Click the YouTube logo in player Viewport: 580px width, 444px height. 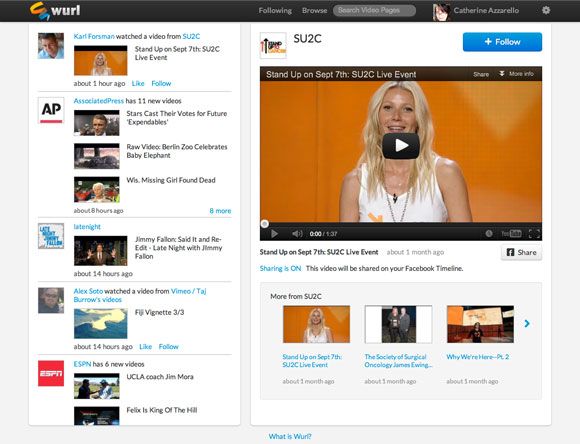pos(511,233)
